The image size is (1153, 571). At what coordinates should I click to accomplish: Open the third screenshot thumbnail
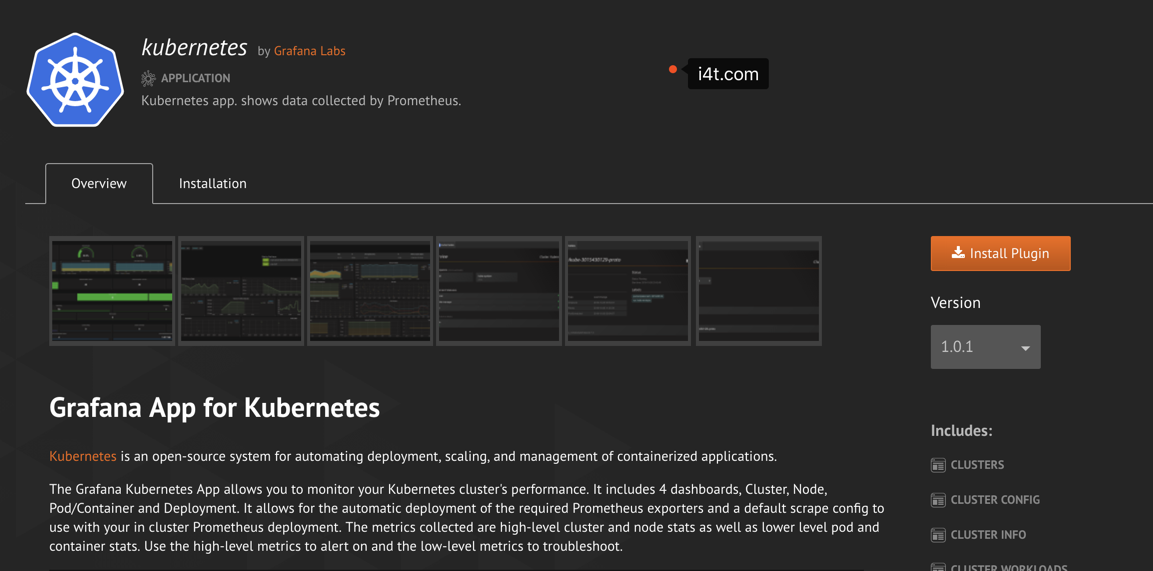[370, 291]
